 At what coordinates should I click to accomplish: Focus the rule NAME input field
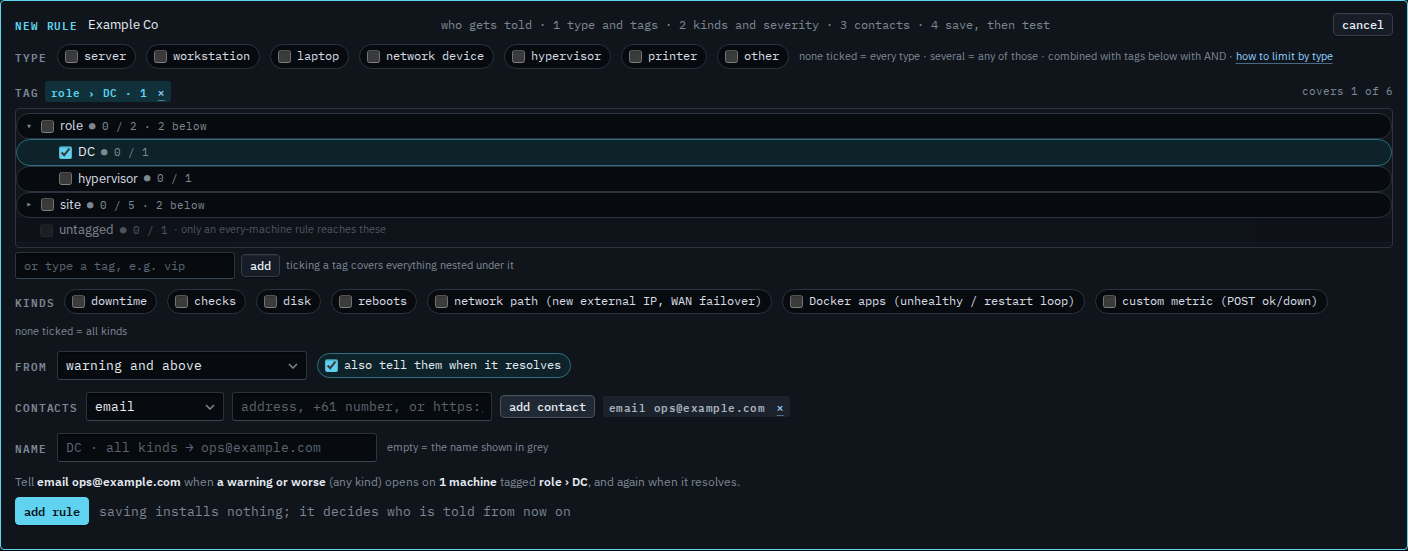[217, 447]
